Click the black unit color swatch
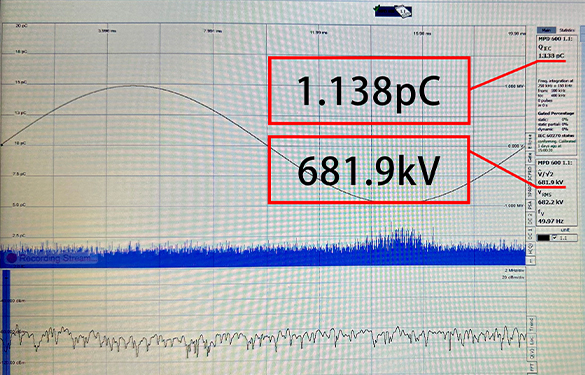The height and width of the screenshot is (375, 585). click(x=543, y=238)
